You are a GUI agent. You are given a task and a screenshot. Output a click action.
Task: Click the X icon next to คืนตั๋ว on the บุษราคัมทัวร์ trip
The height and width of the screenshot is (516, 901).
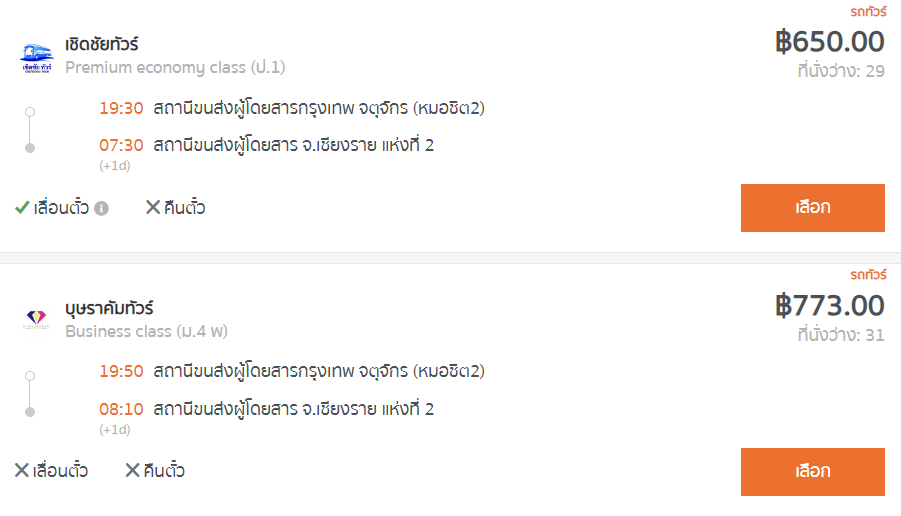tap(132, 470)
